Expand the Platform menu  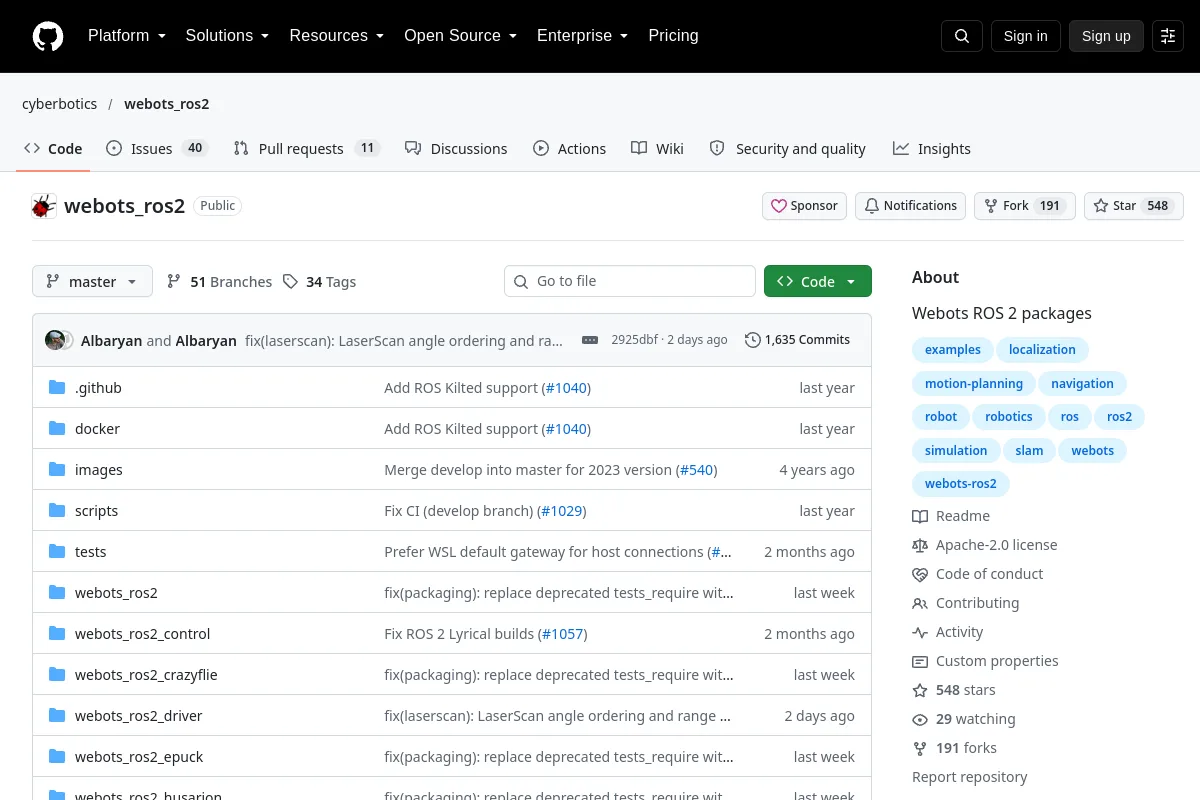(127, 36)
